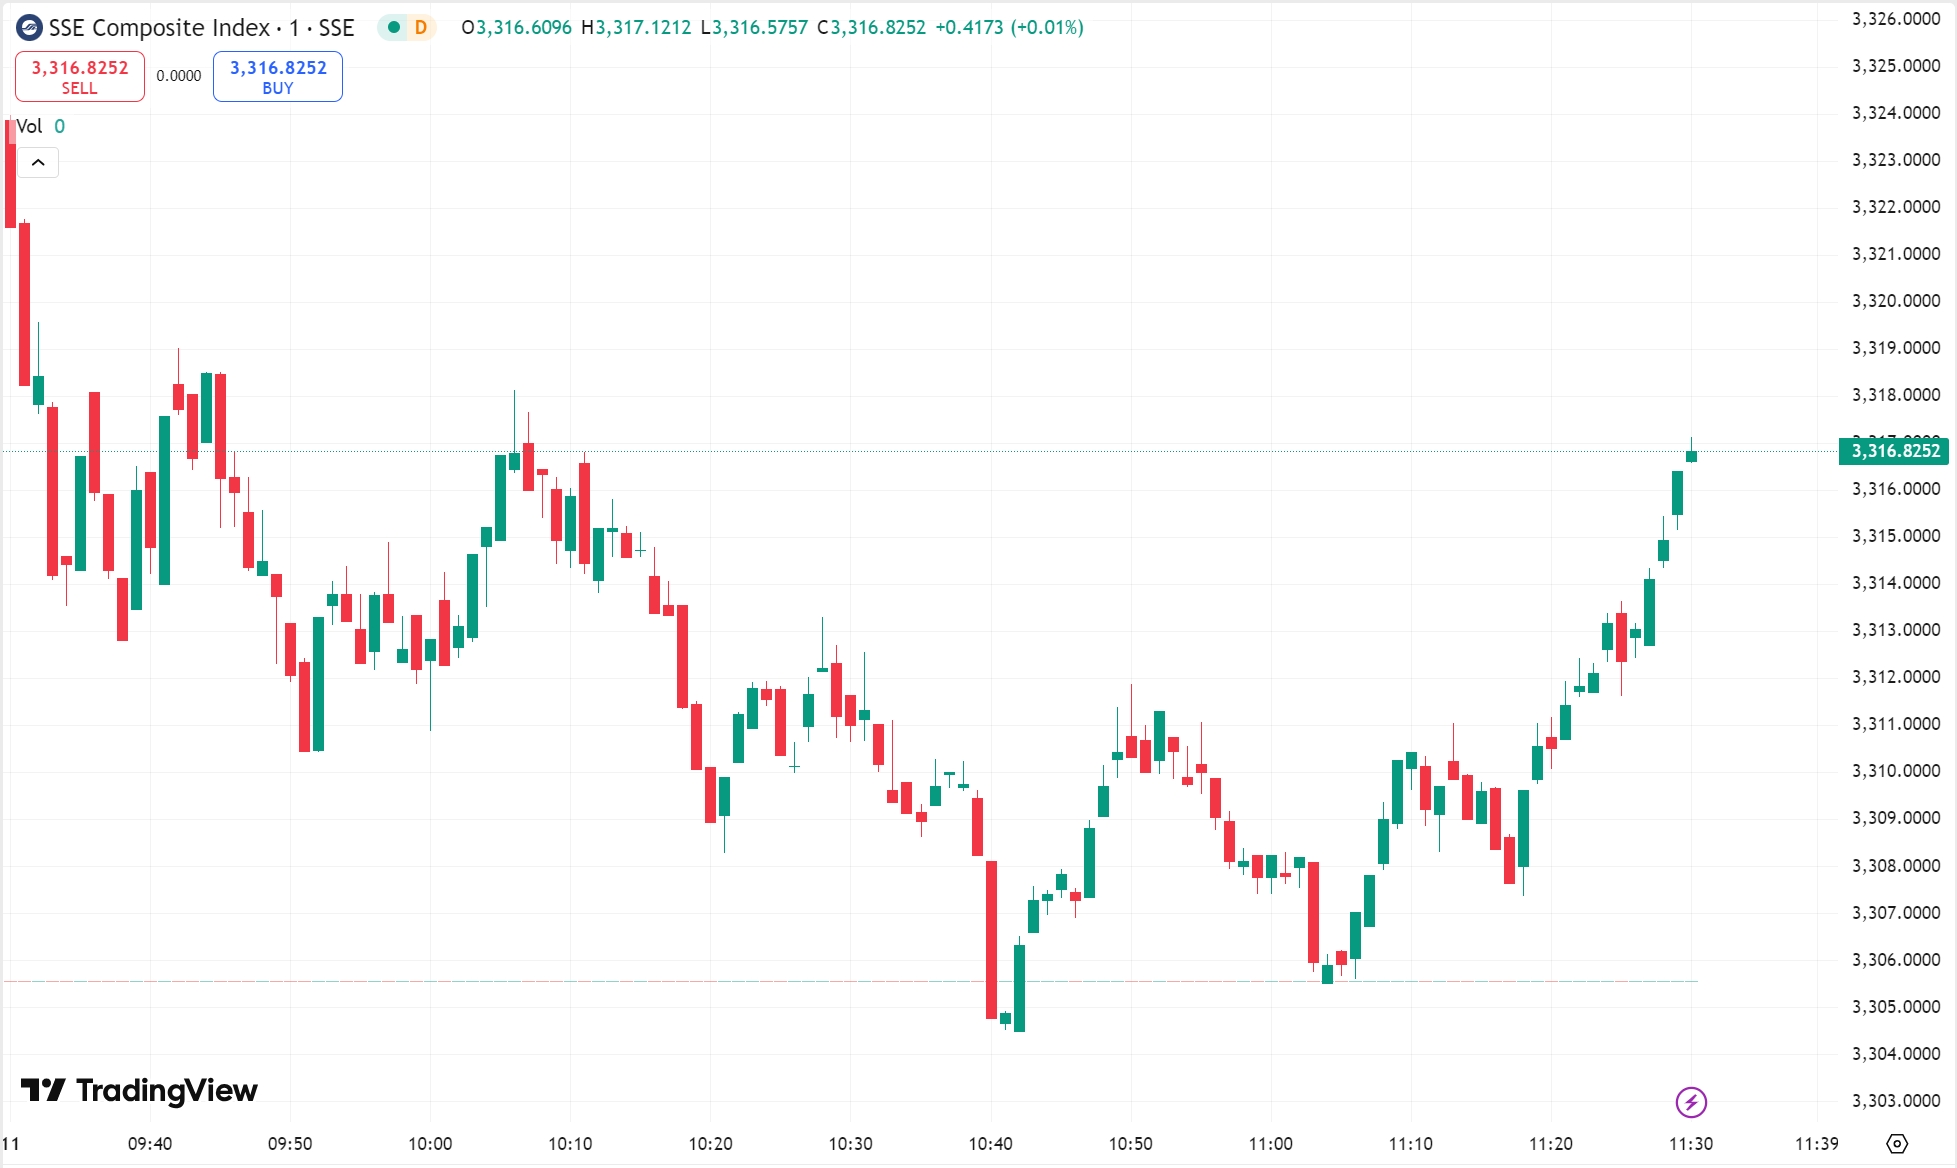1957x1168 pixels.
Task: Click the 11:30 time axis label
Action: pos(1691,1143)
